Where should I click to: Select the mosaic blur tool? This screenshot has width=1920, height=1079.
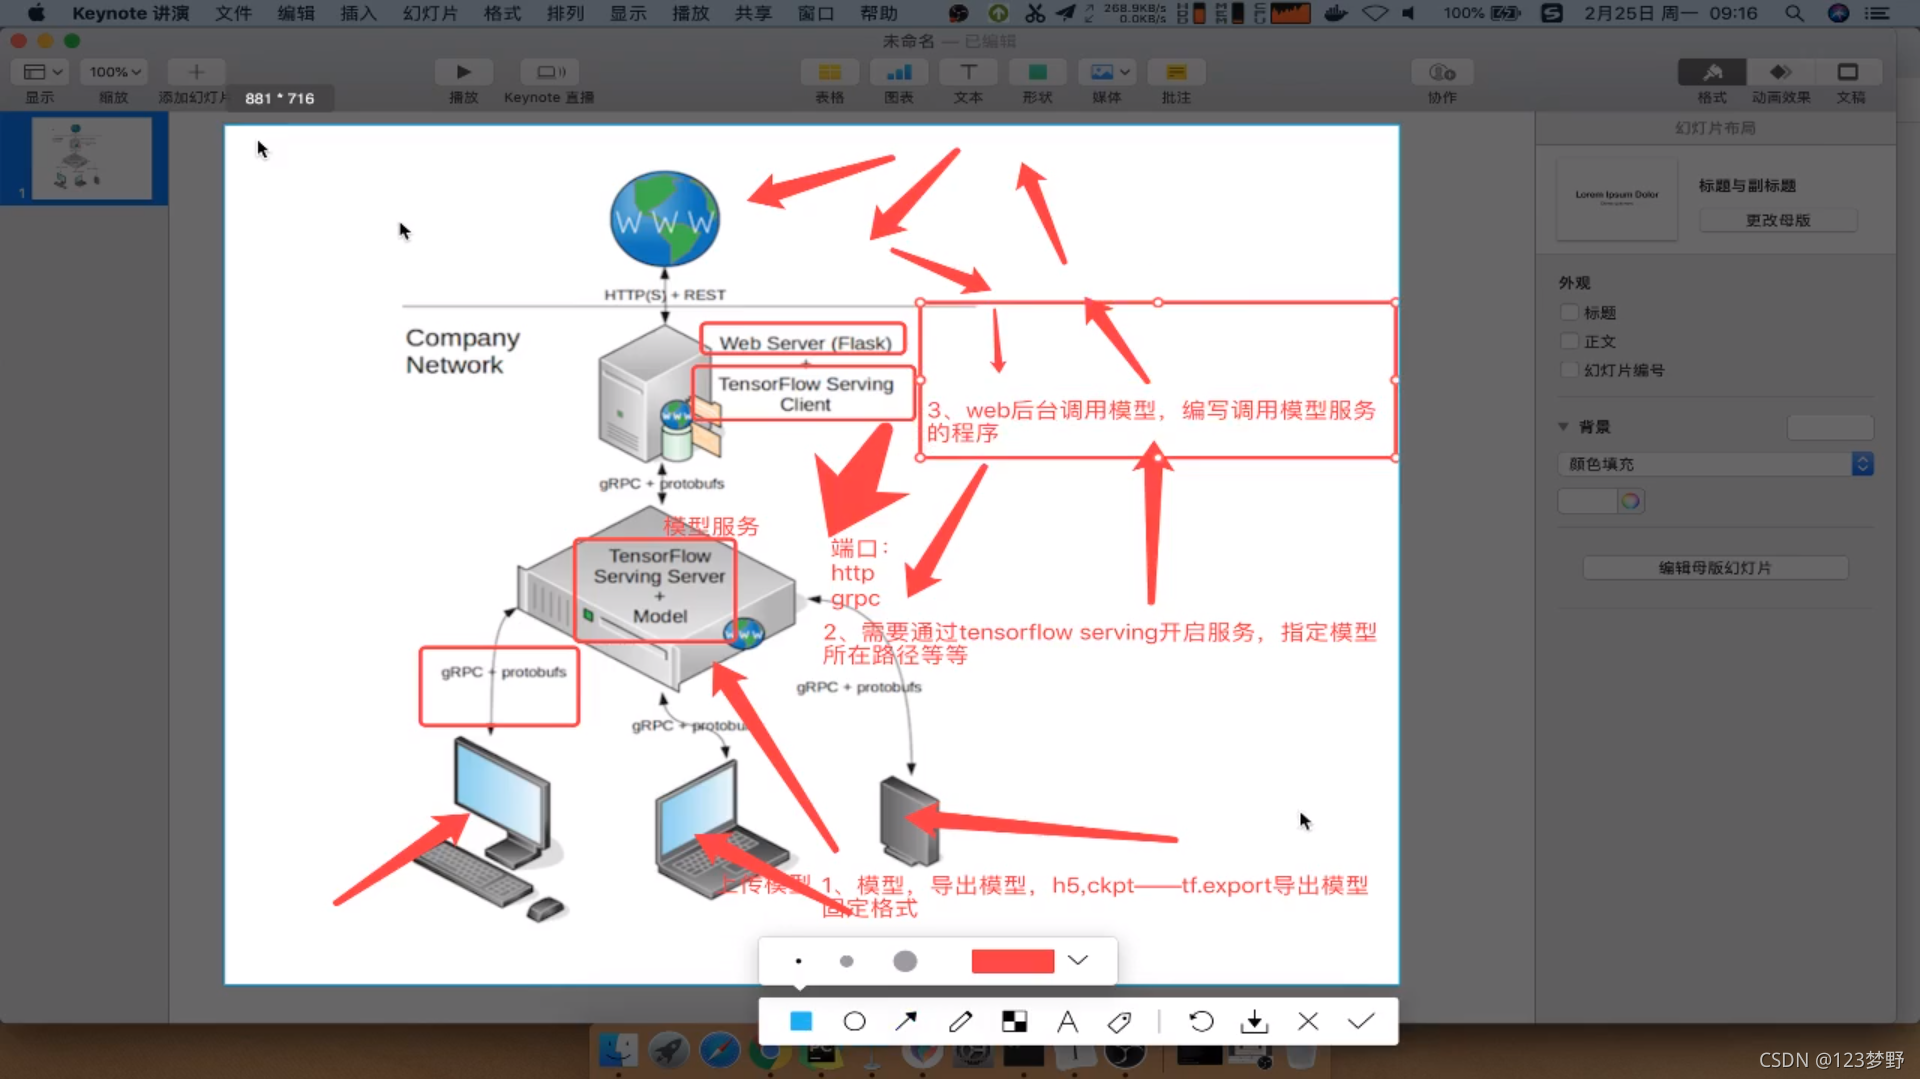pos(1014,1021)
